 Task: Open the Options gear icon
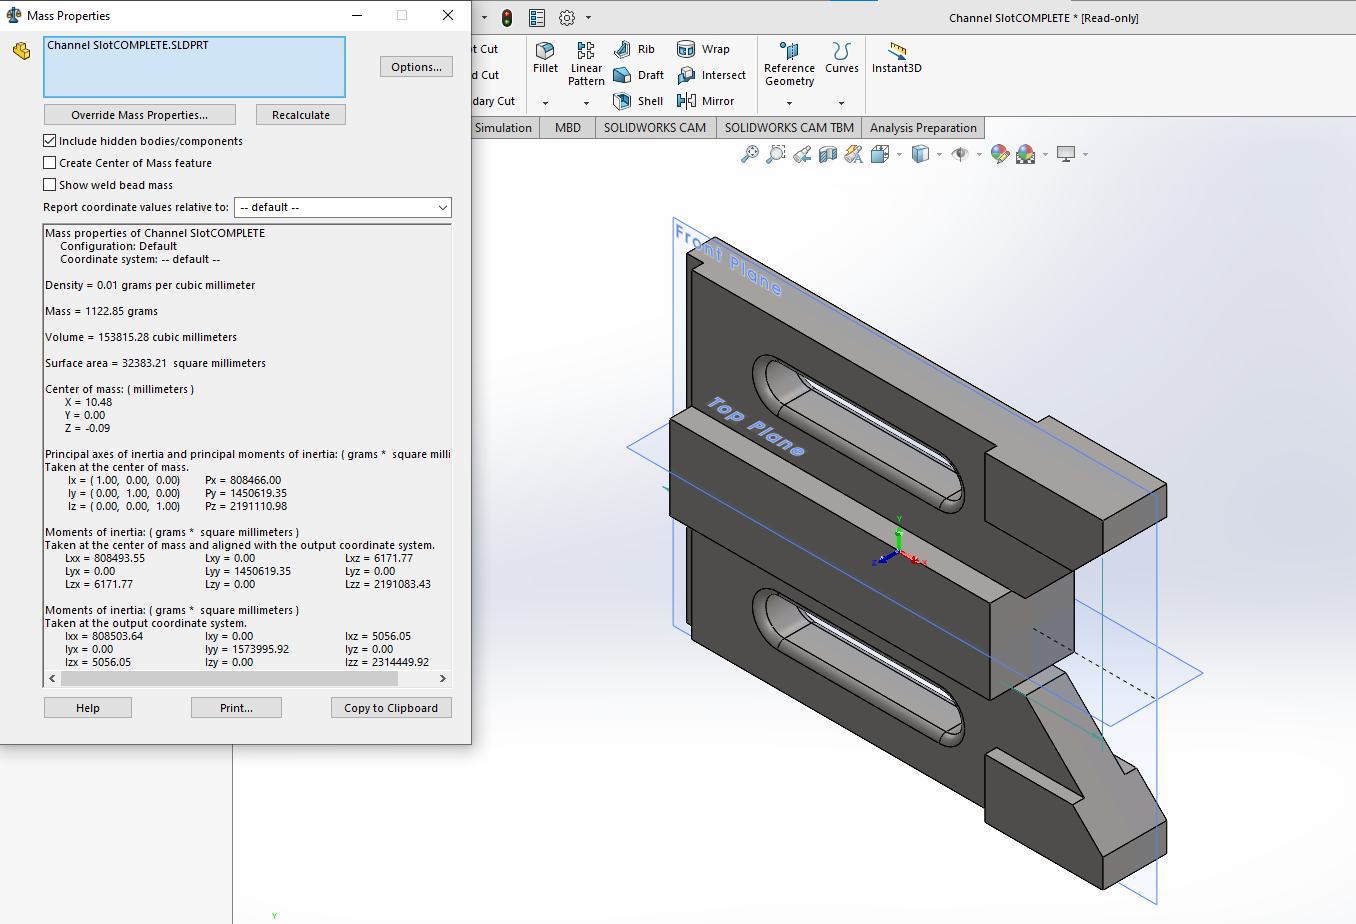[x=567, y=18]
